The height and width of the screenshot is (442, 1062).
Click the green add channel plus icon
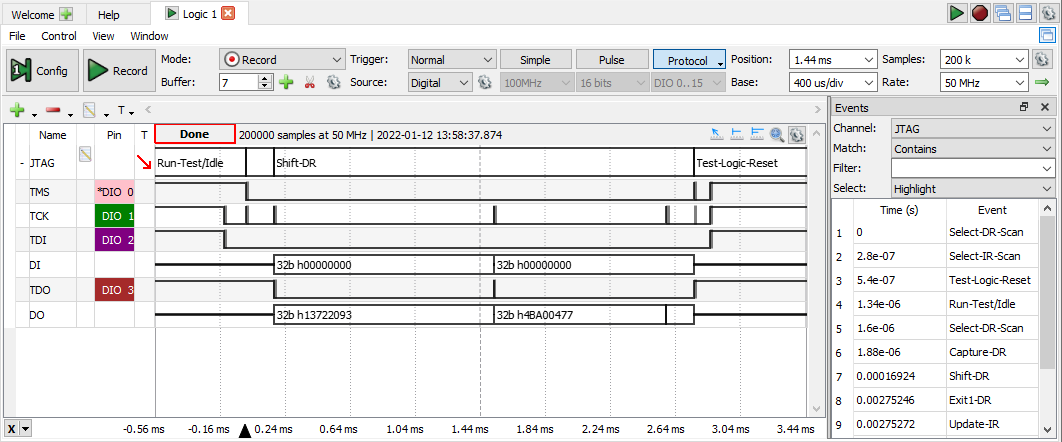[x=16, y=110]
